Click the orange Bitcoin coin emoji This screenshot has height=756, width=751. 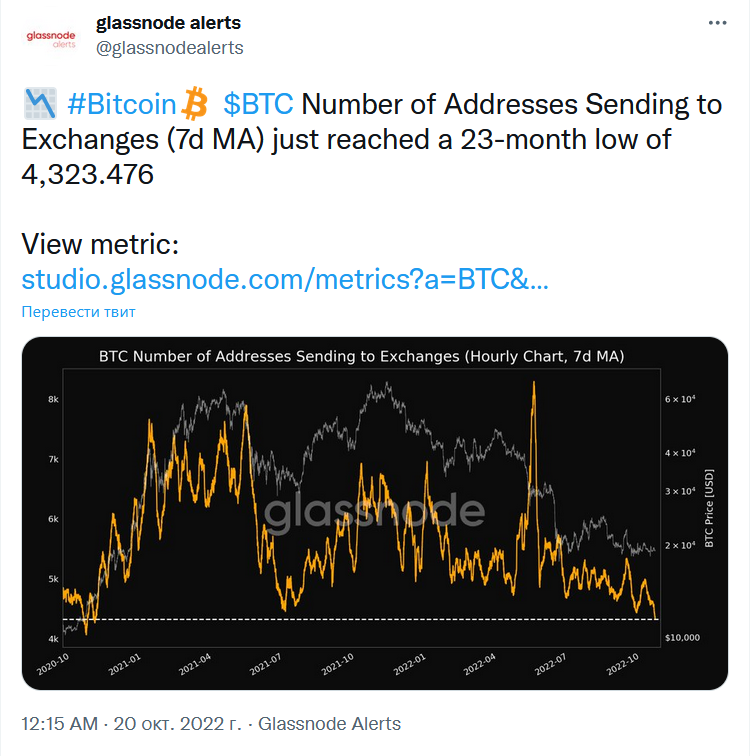coord(194,103)
